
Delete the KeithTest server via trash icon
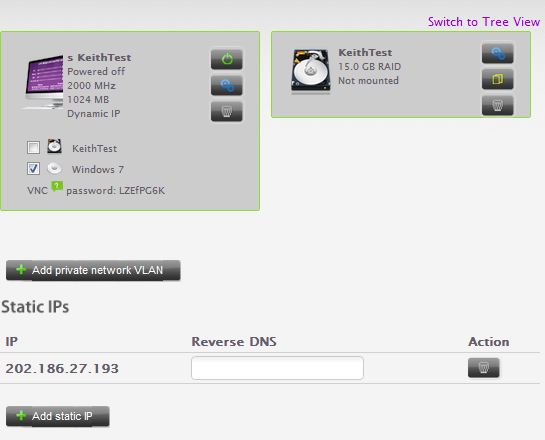click(x=227, y=112)
